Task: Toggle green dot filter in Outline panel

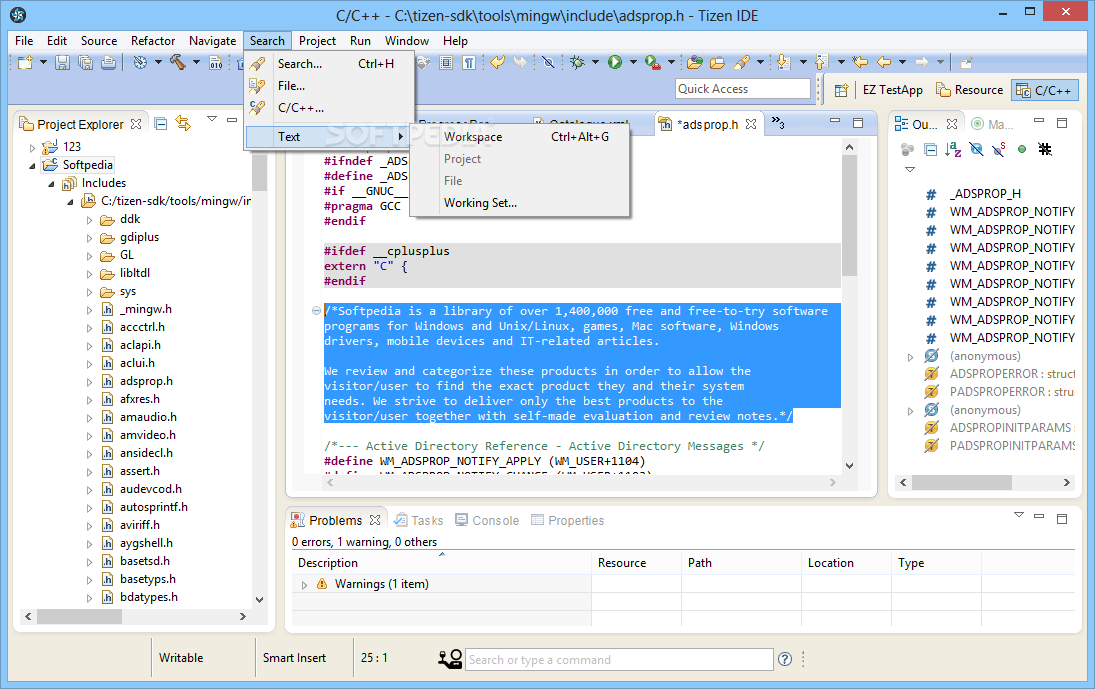Action: 1022,149
